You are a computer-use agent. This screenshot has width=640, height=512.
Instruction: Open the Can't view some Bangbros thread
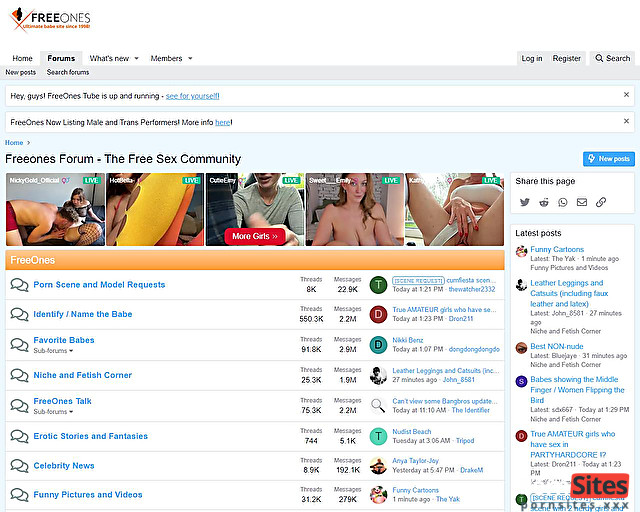pyautogui.click(x=445, y=401)
